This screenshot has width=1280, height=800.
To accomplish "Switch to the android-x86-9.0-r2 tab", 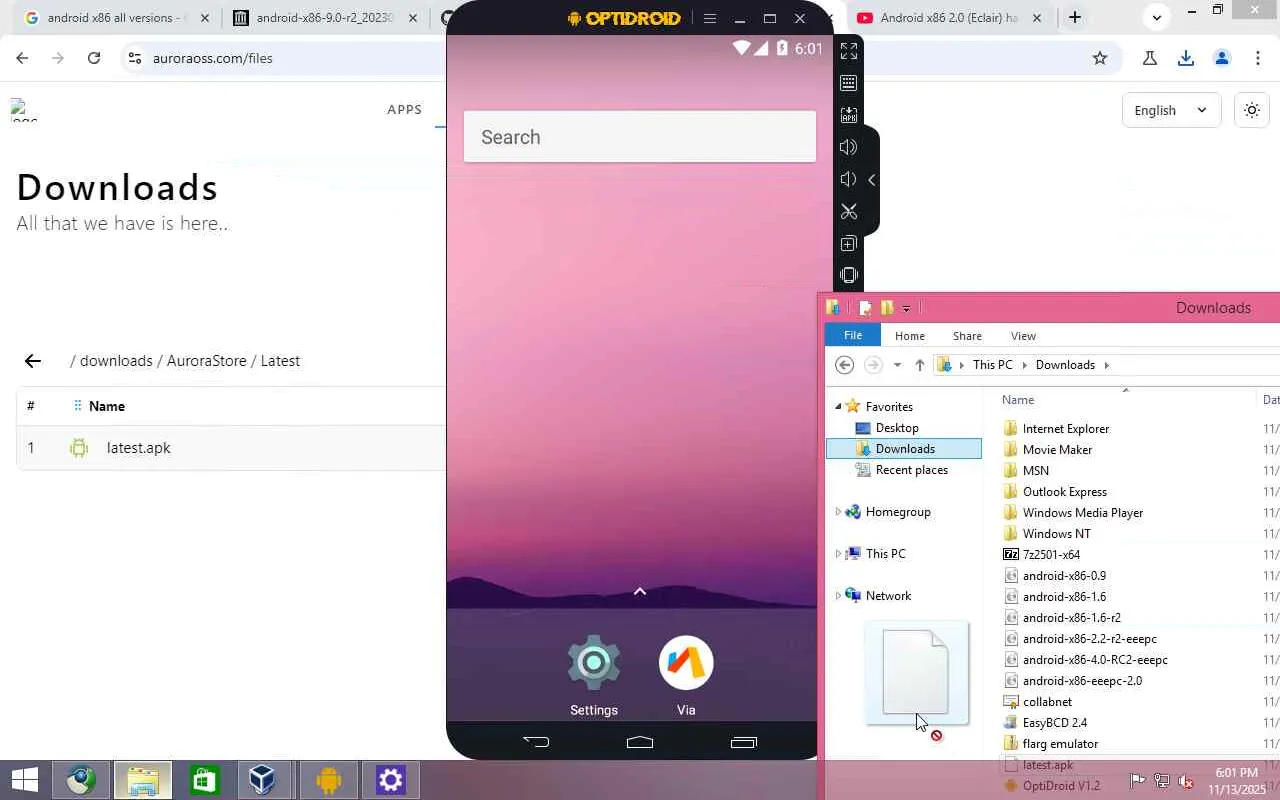I will coord(325,18).
